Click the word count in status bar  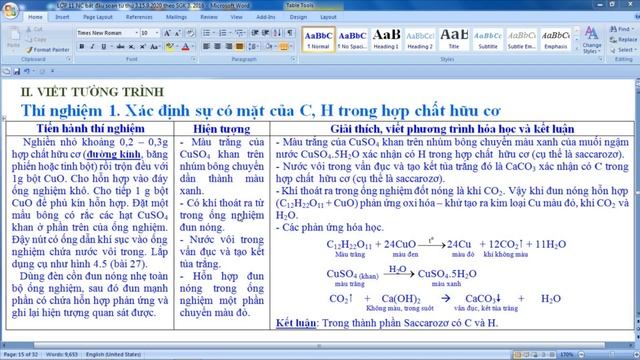[62, 355]
